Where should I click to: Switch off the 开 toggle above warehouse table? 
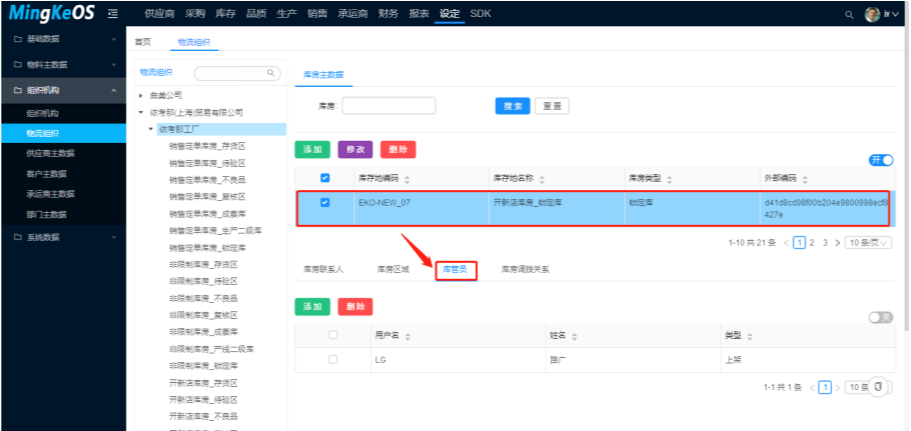(x=881, y=160)
